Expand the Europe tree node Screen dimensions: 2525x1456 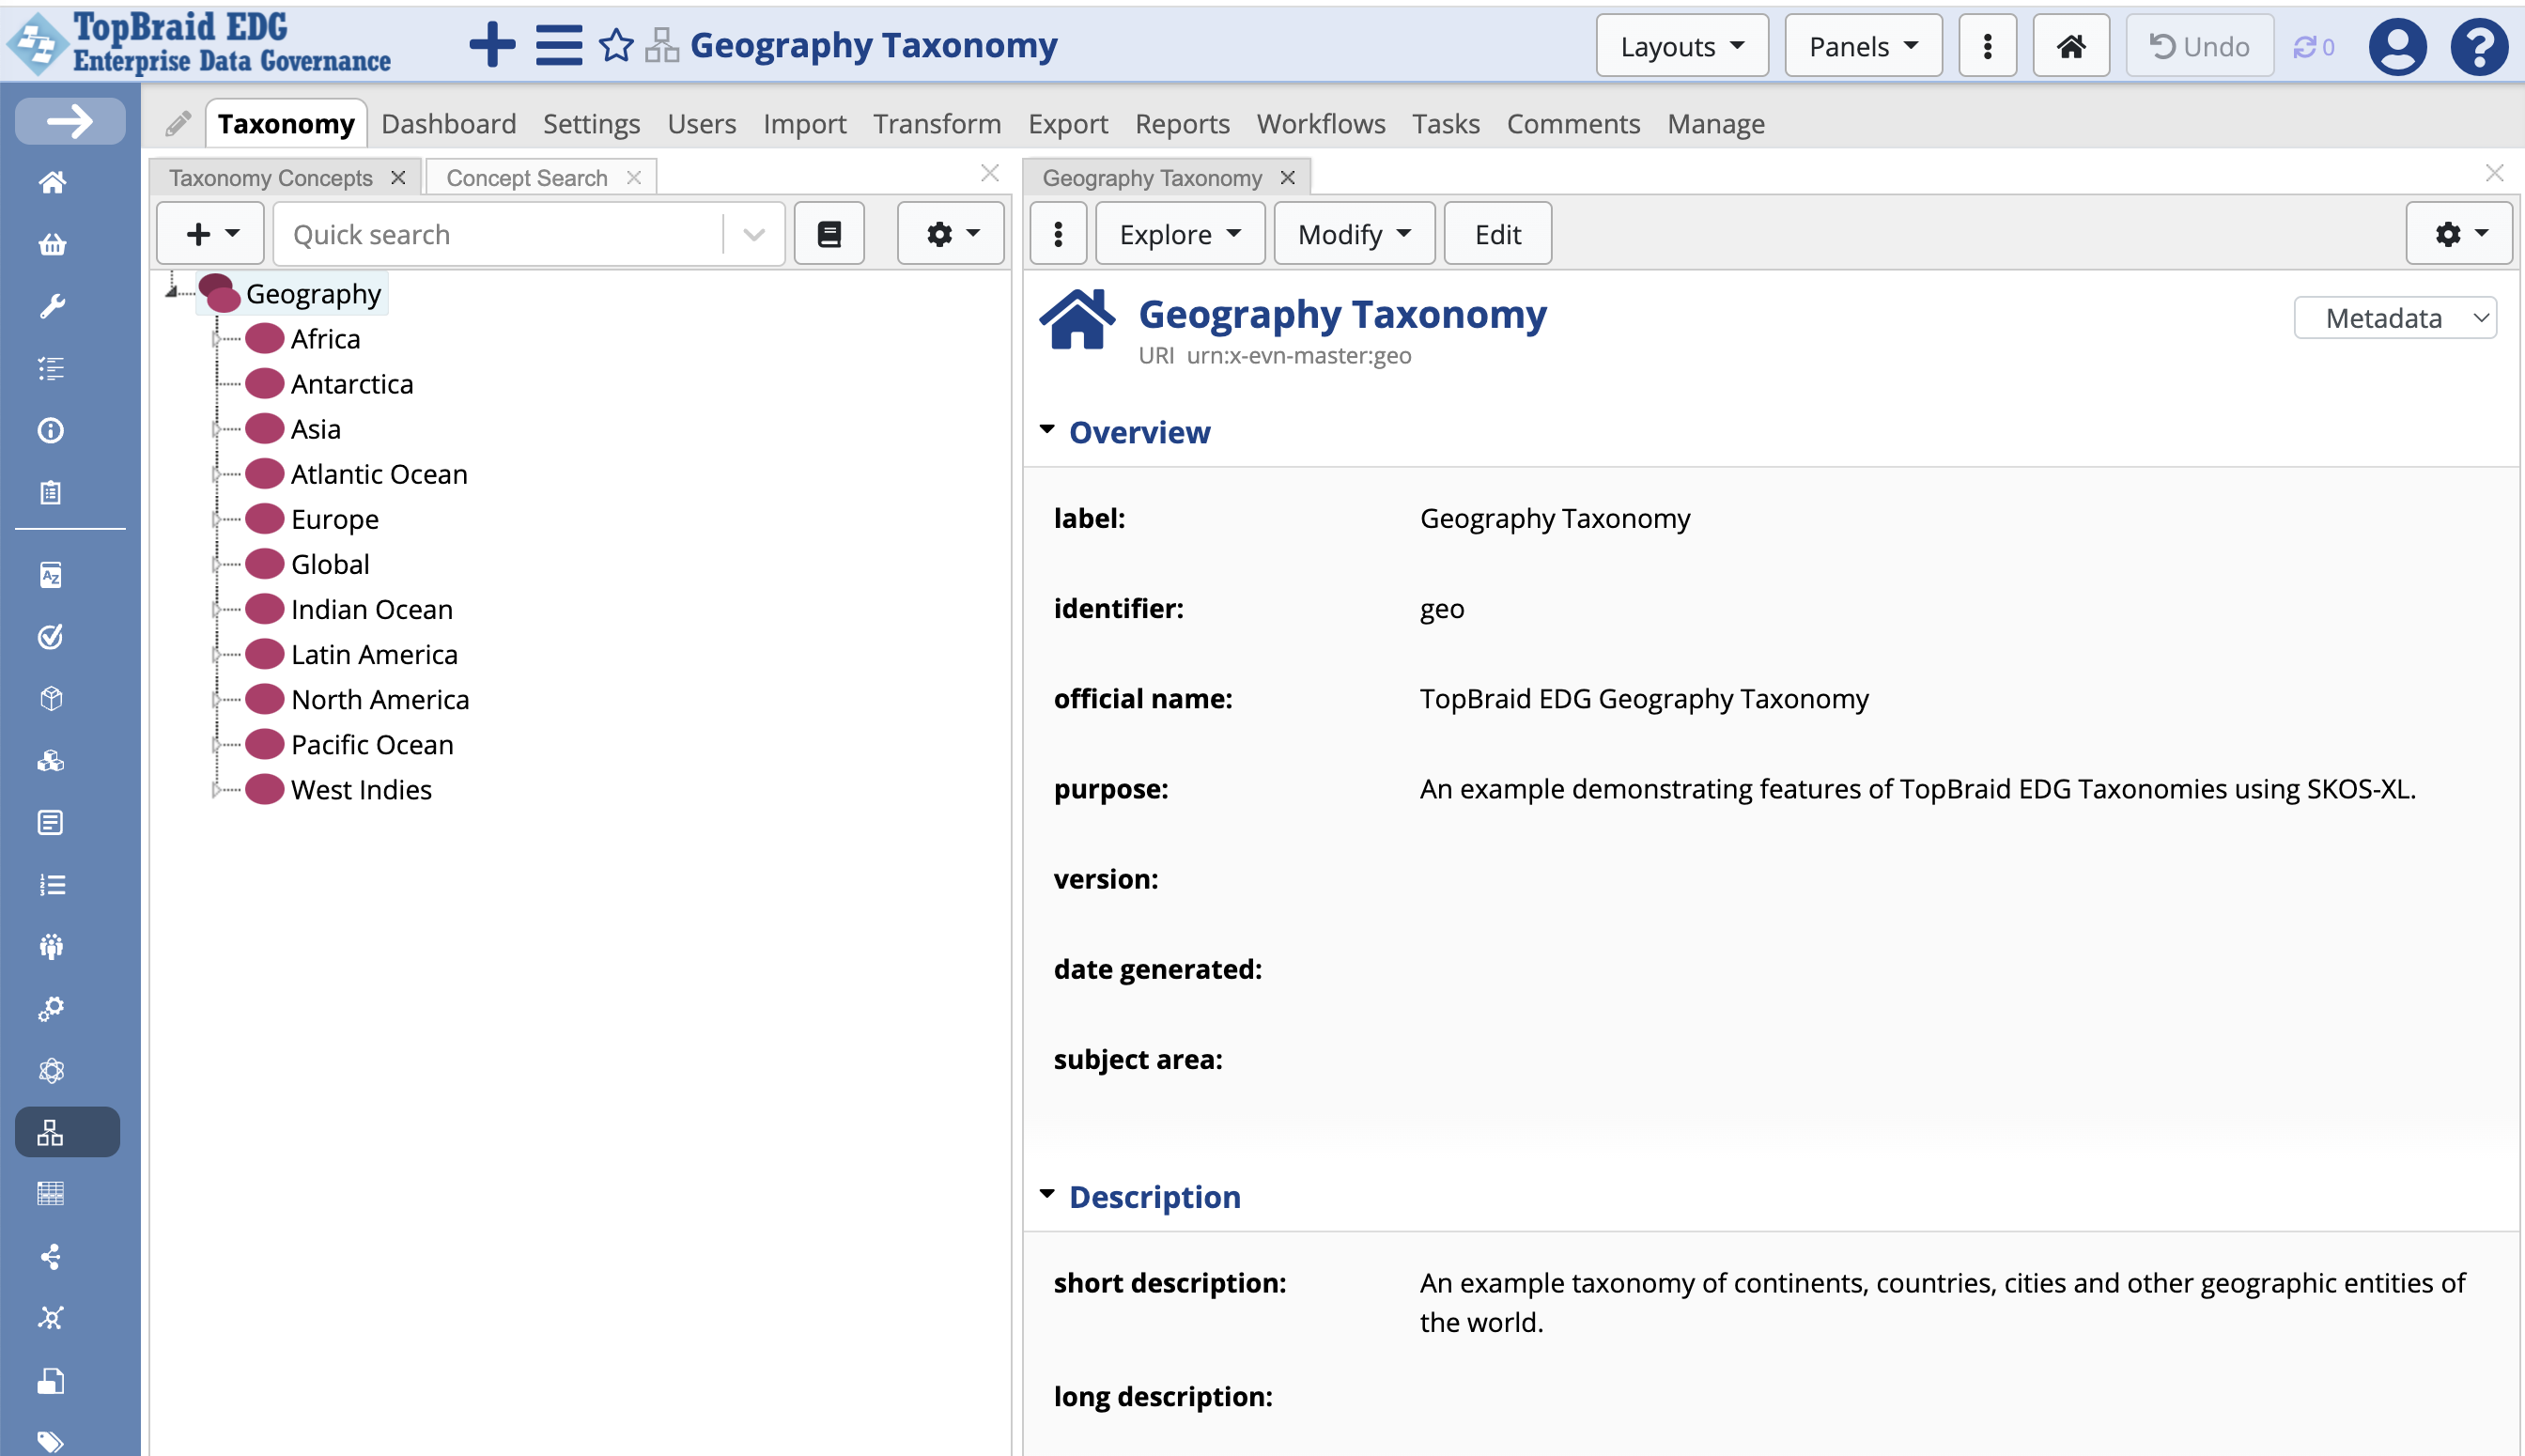215,519
